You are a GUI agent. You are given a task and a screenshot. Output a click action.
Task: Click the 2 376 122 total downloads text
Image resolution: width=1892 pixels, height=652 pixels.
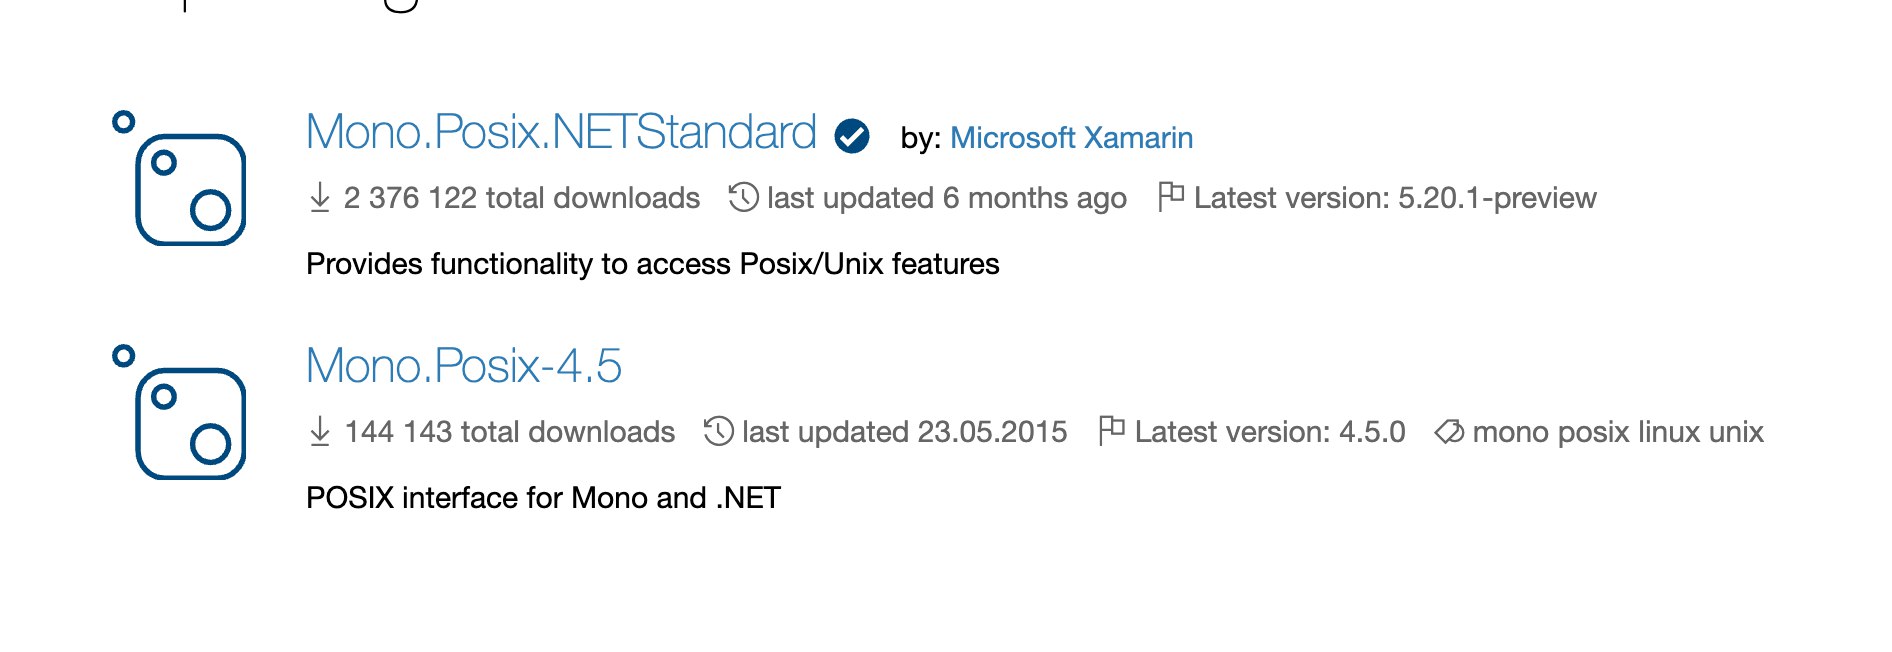pos(522,198)
